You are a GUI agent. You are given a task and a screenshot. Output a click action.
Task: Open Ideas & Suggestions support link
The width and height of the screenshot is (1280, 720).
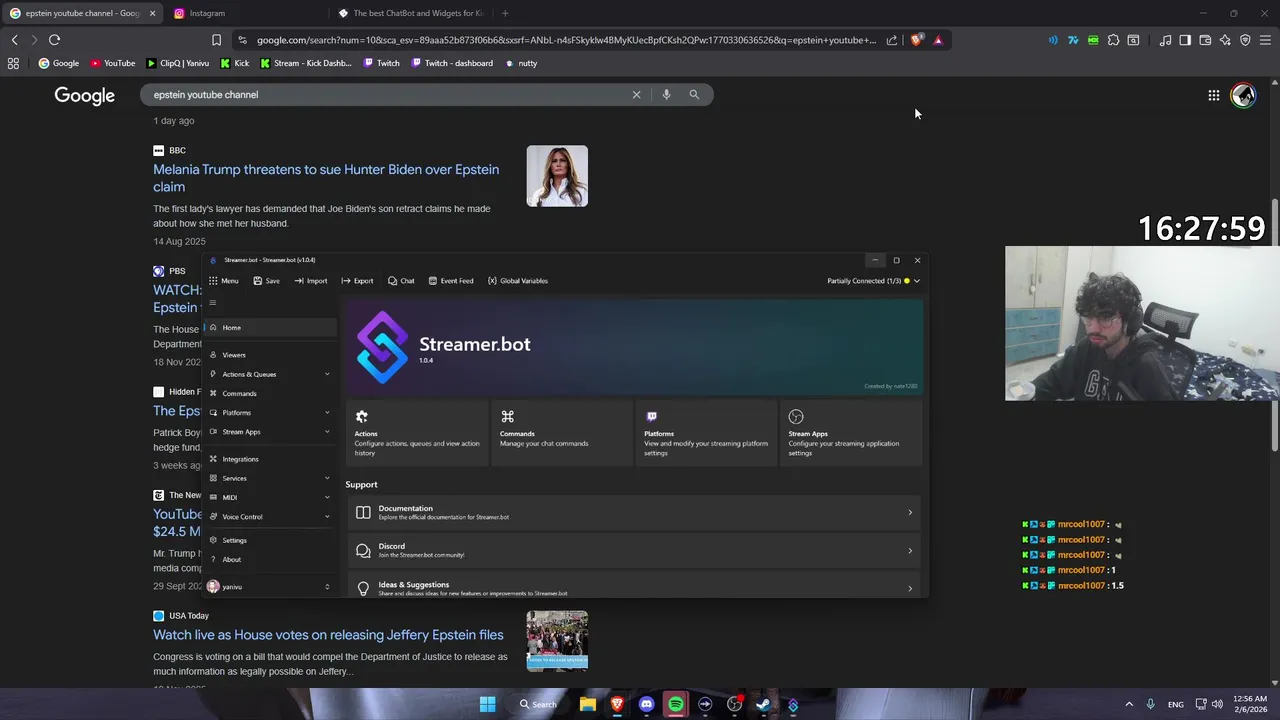[634, 588]
